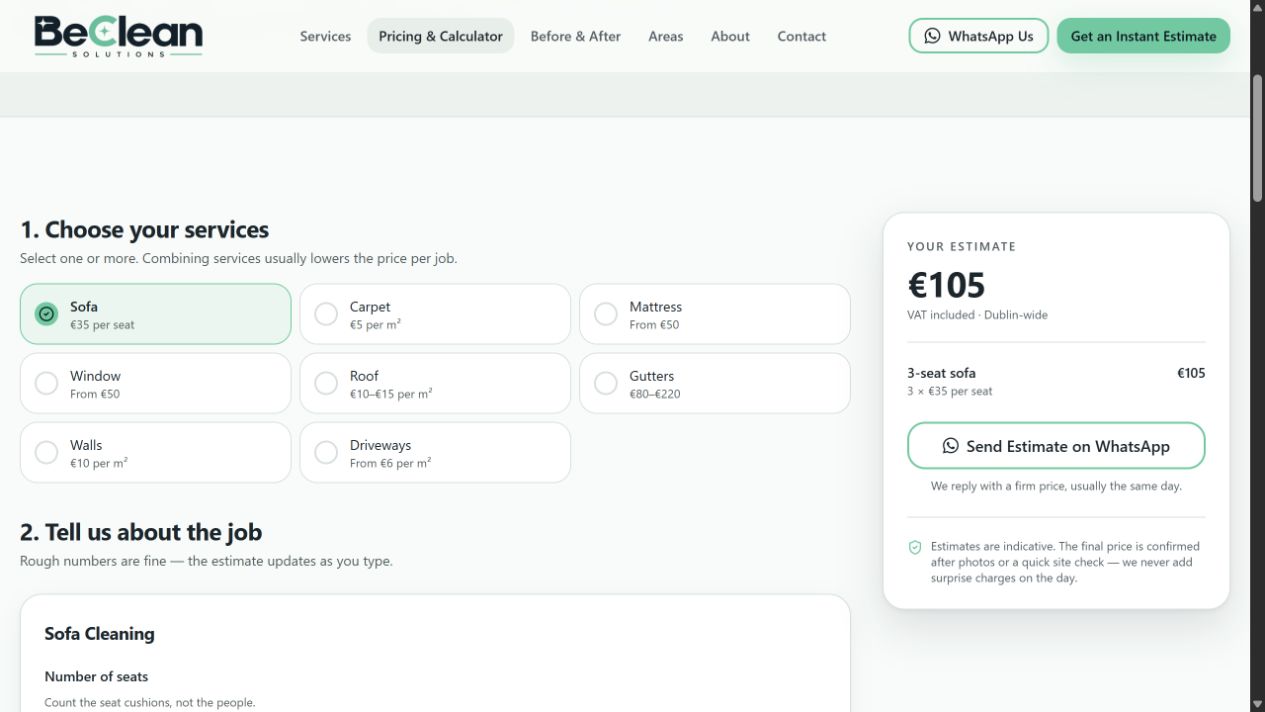Click the shield icon beside estimates disclaimer

pyautogui.click(x=915, y=547)
